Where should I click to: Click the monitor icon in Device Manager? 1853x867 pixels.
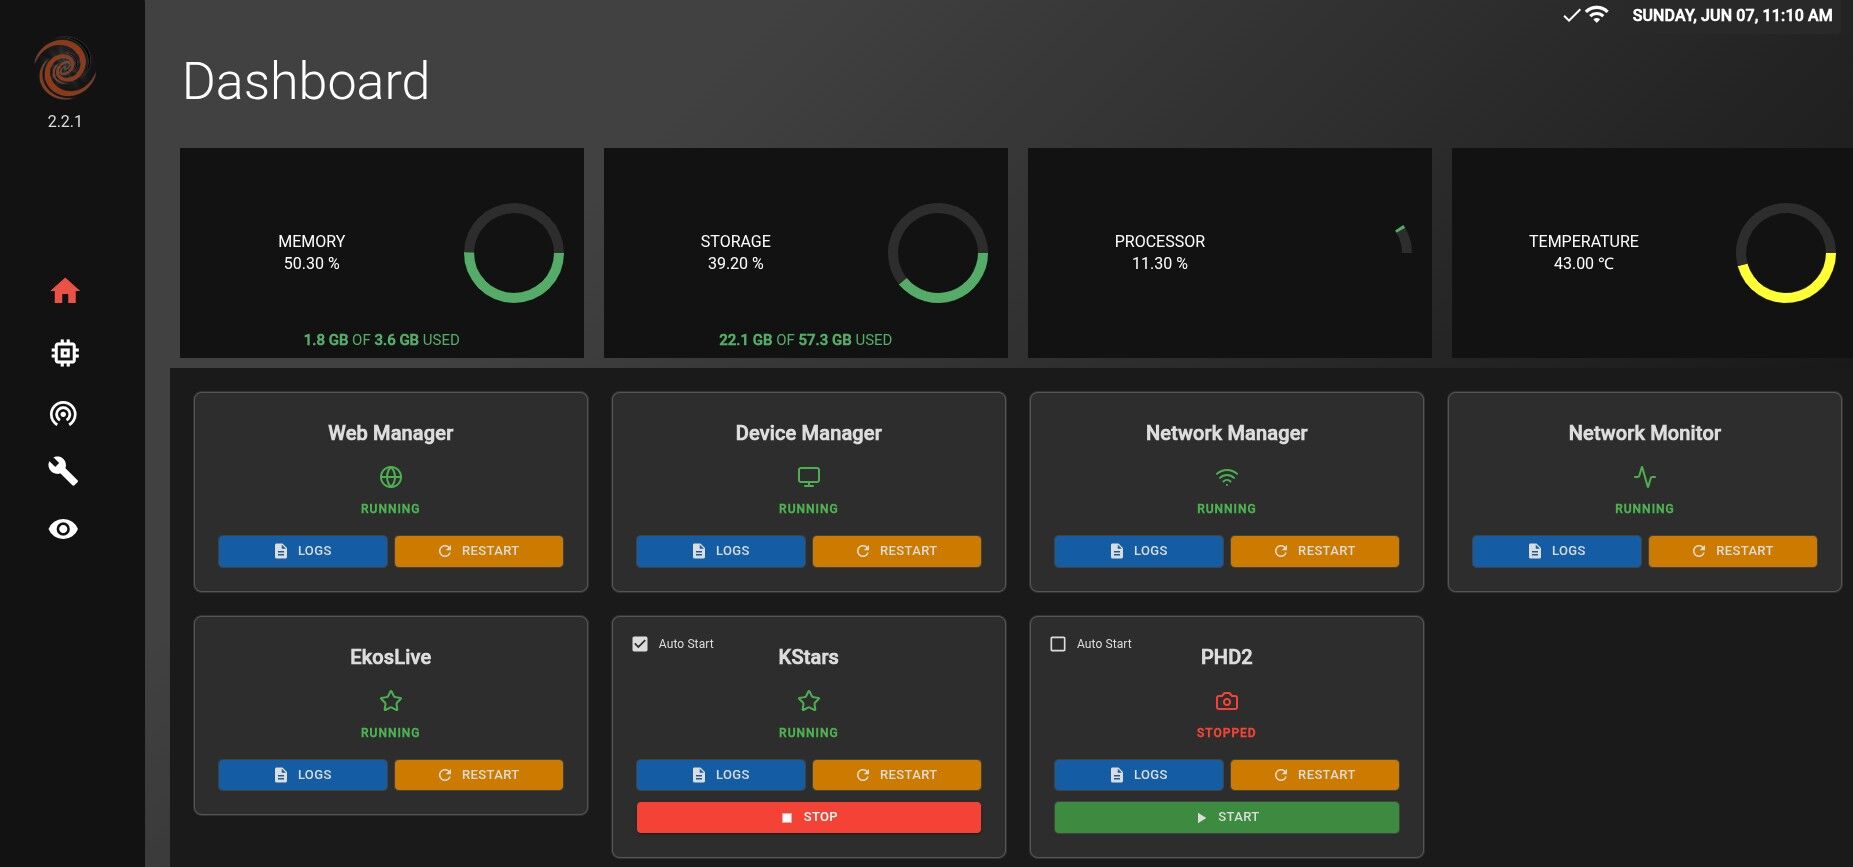point(809,477)
